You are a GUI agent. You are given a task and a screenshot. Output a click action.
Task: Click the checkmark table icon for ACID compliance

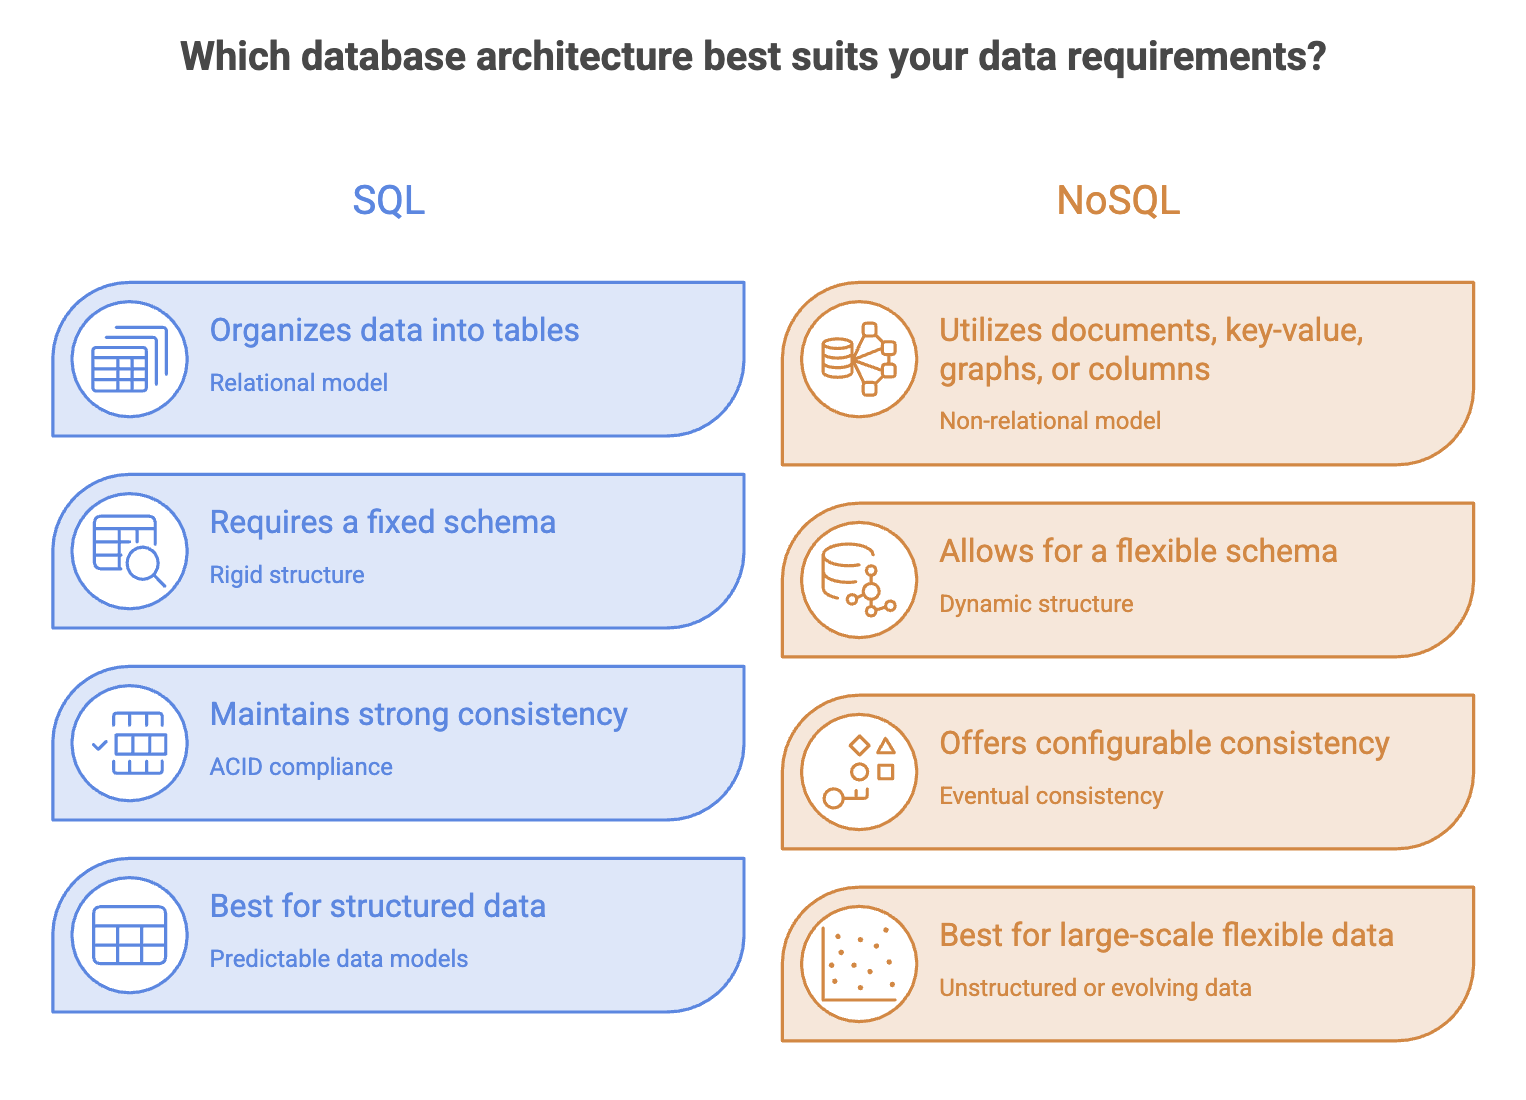(130, 743)
